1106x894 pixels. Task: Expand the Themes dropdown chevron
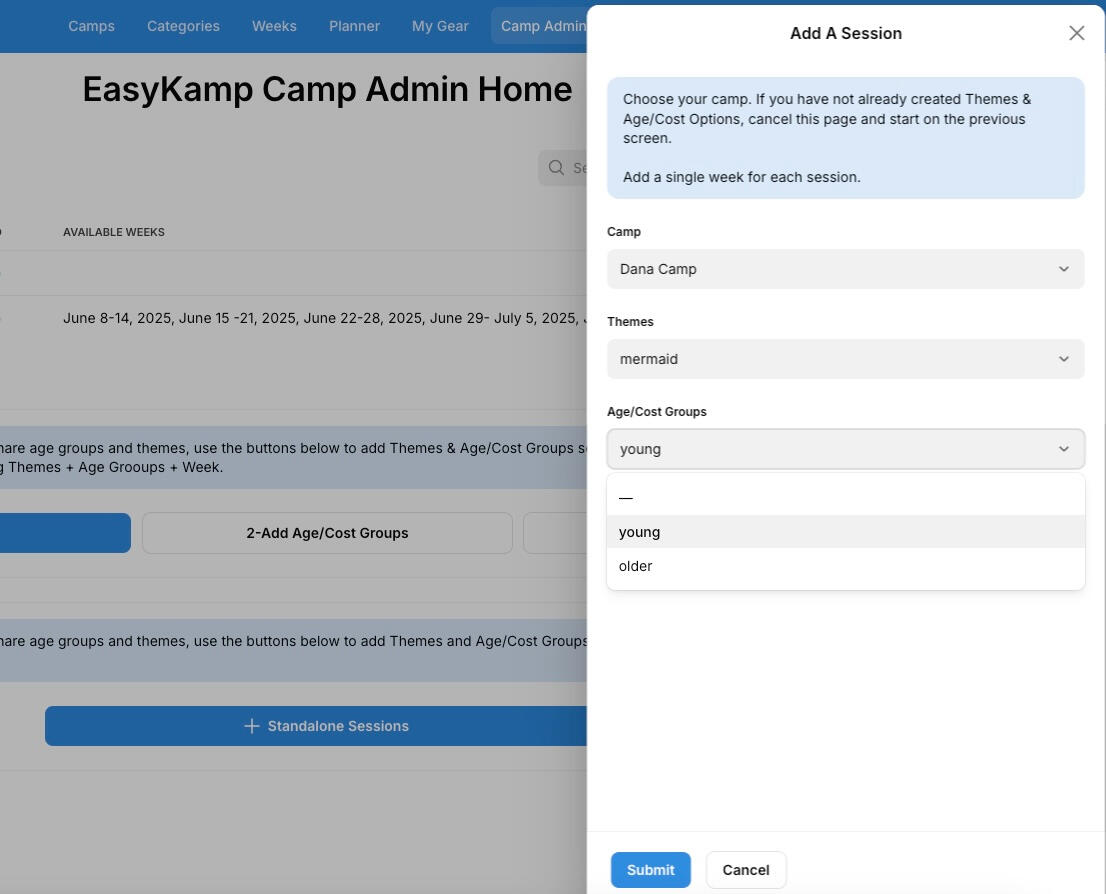(1063, 359)
